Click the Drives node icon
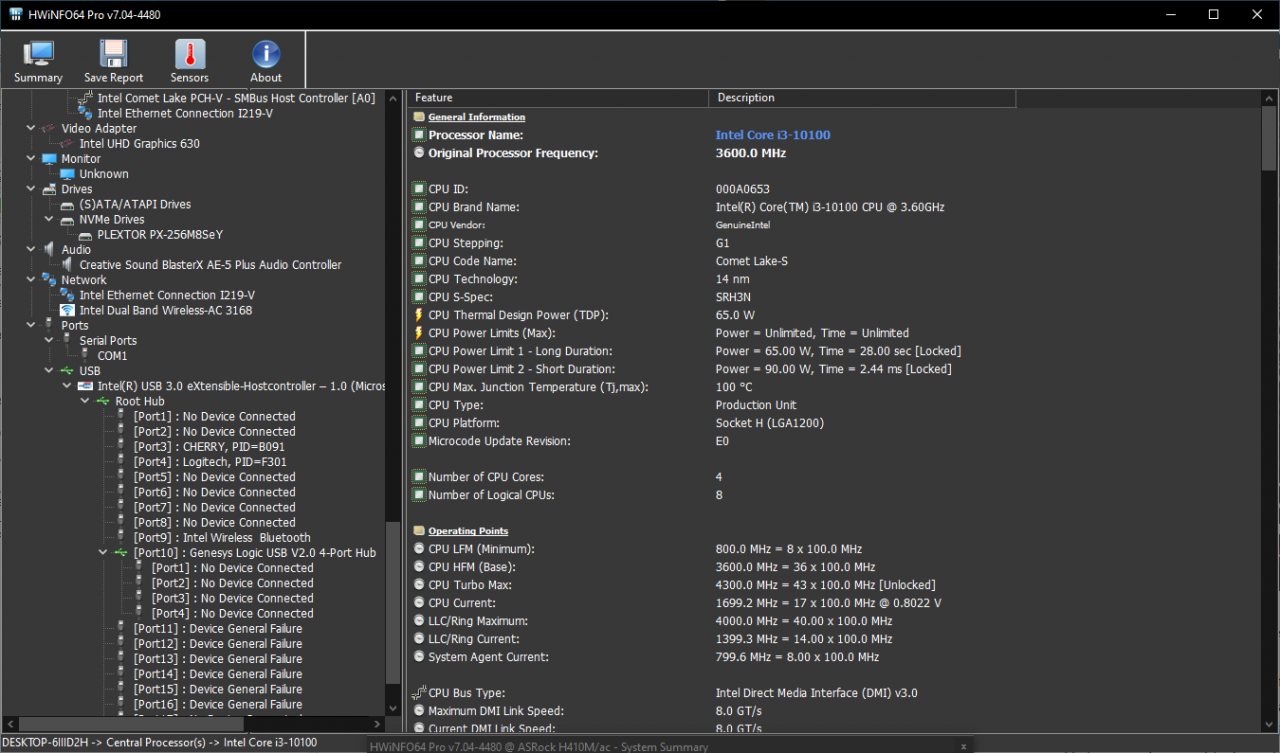This screenshot has width=1280, height=753. tap(50, 189)
